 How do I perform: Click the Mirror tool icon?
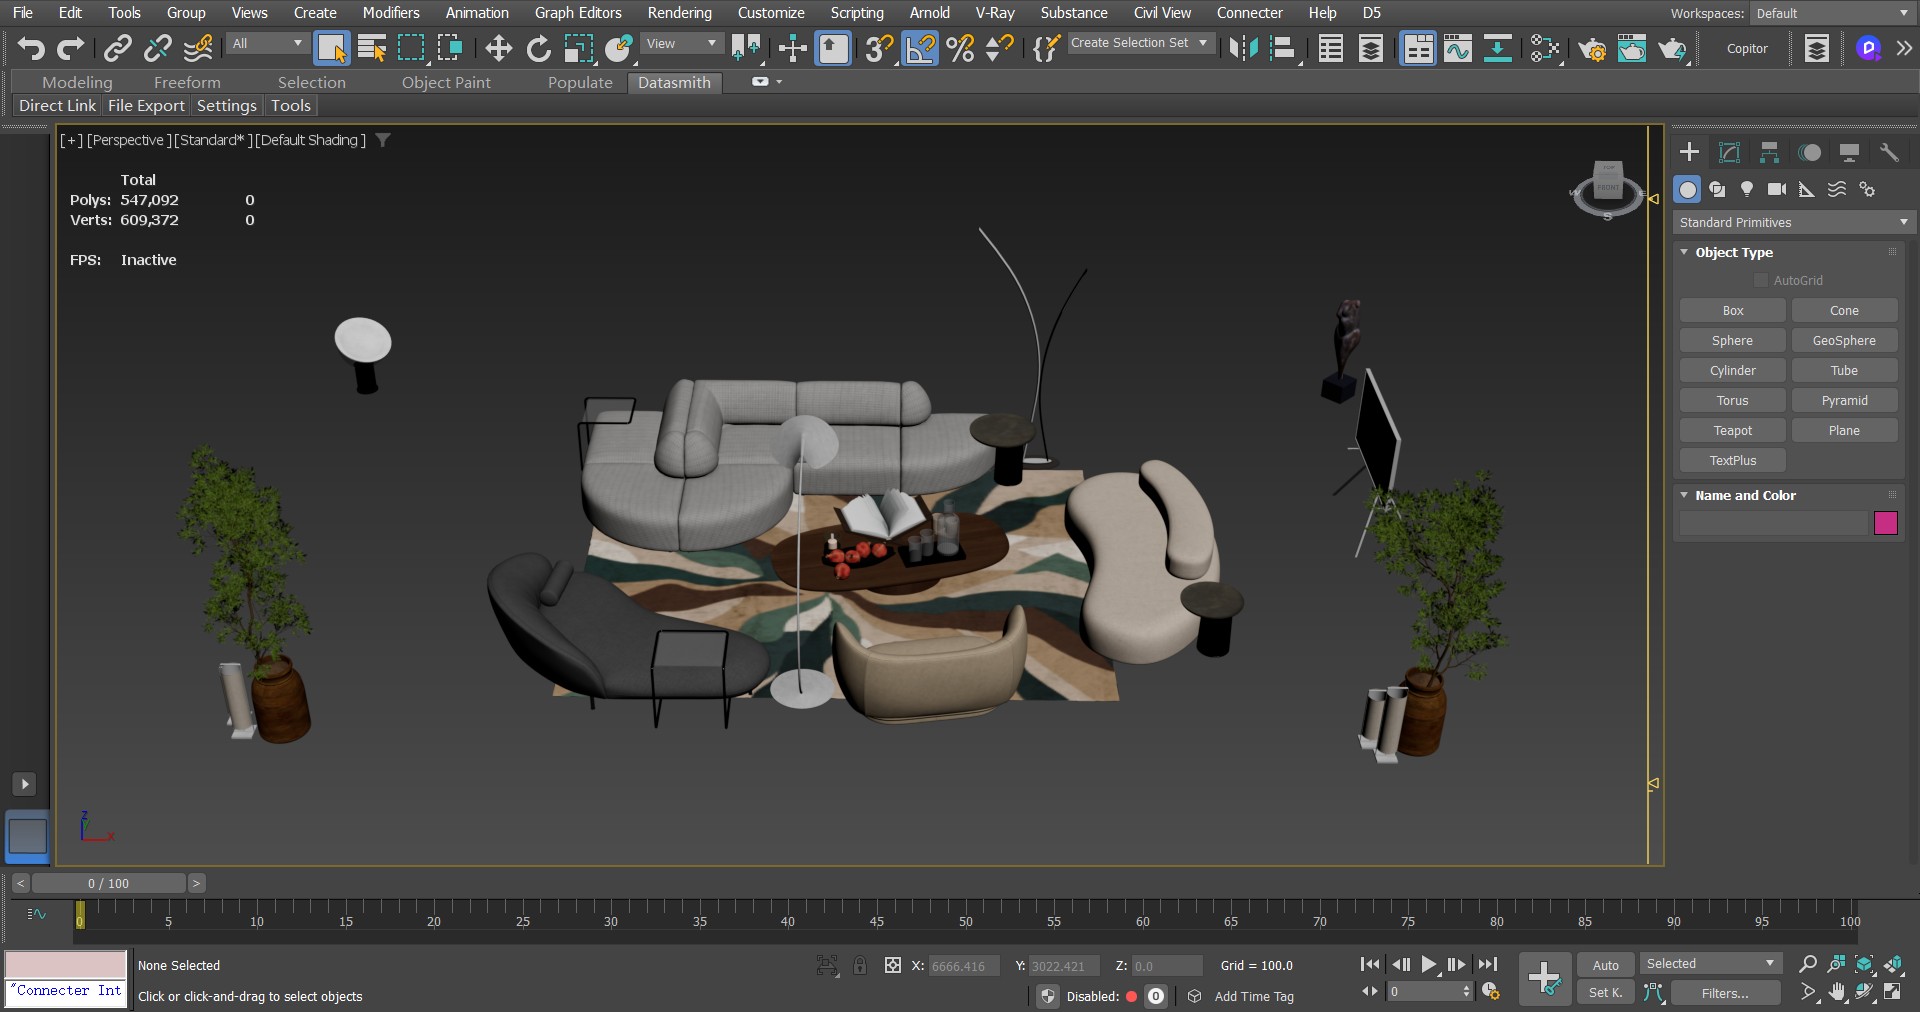tap(1244, 48)
